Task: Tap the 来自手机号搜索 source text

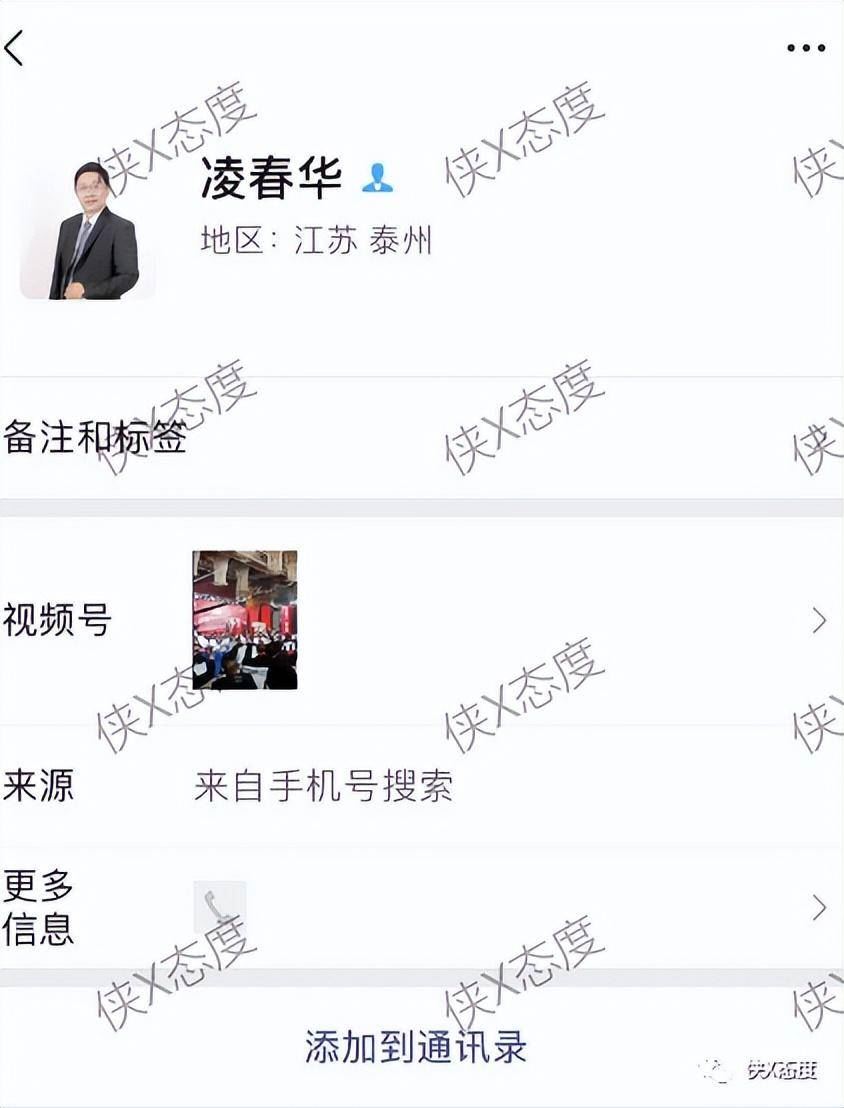Action: tap(323, 785)
